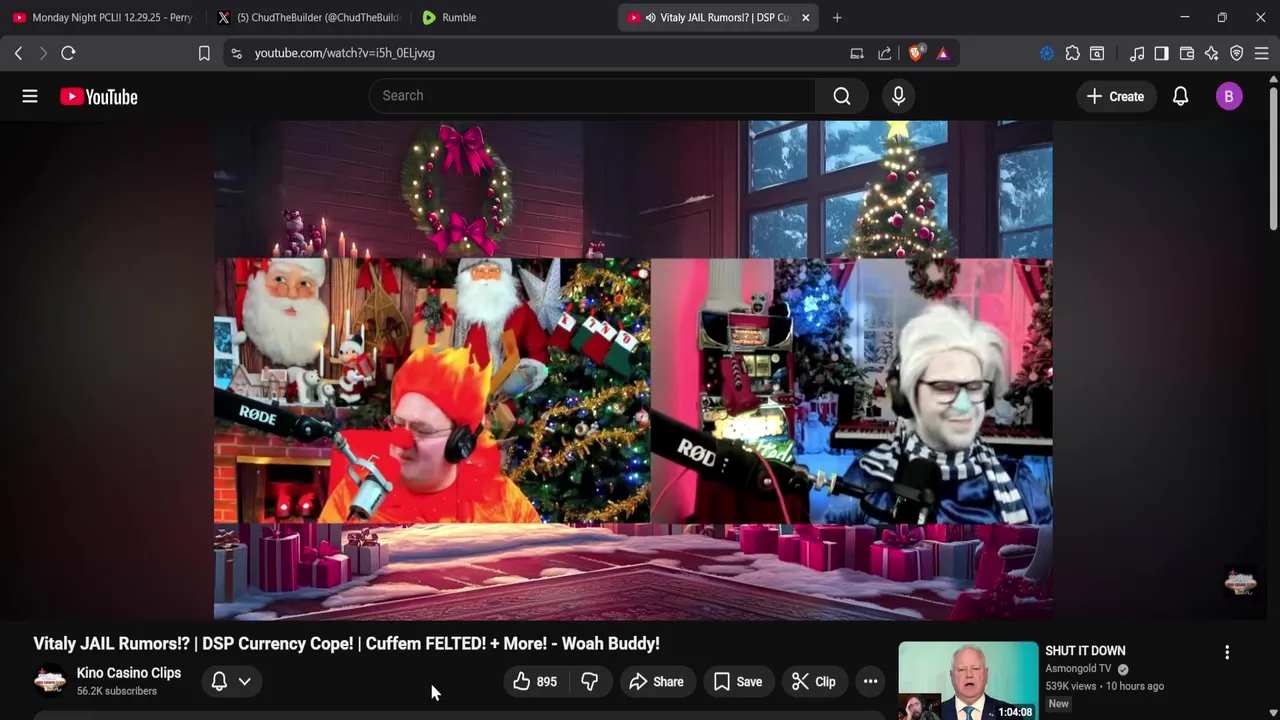Open the media control music note

[1137, 53]
